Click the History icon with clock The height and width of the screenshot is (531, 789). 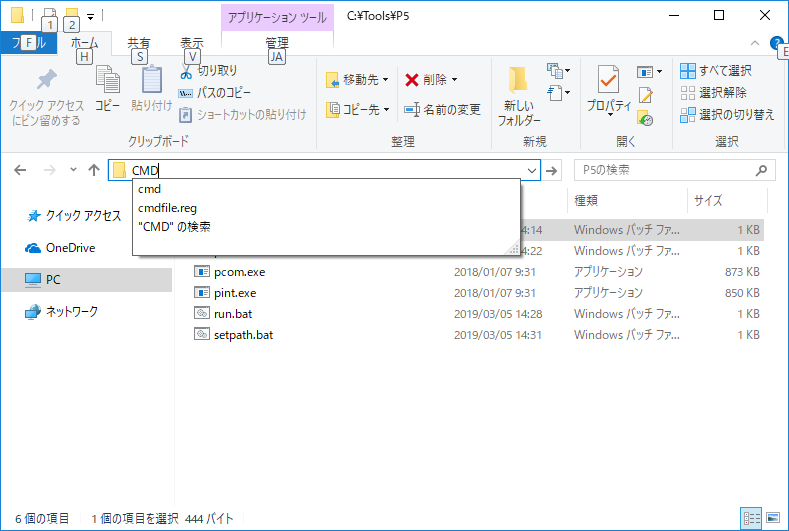(x=645, y=118)
